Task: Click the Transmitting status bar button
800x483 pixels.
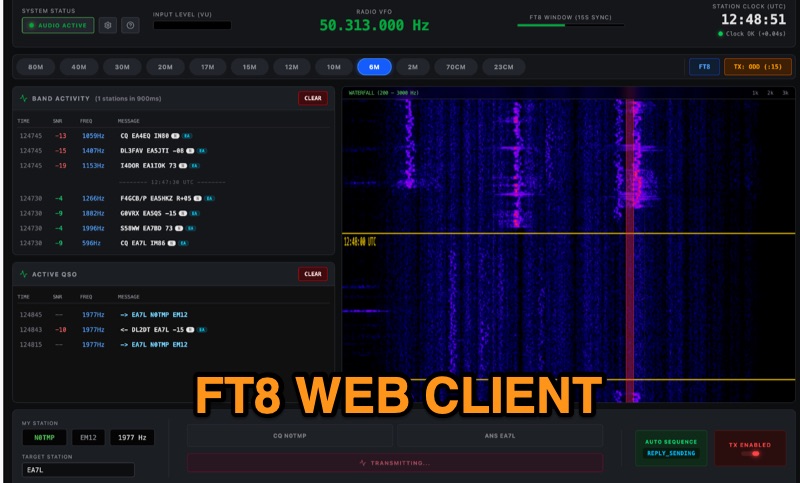Action: point(395,463)
